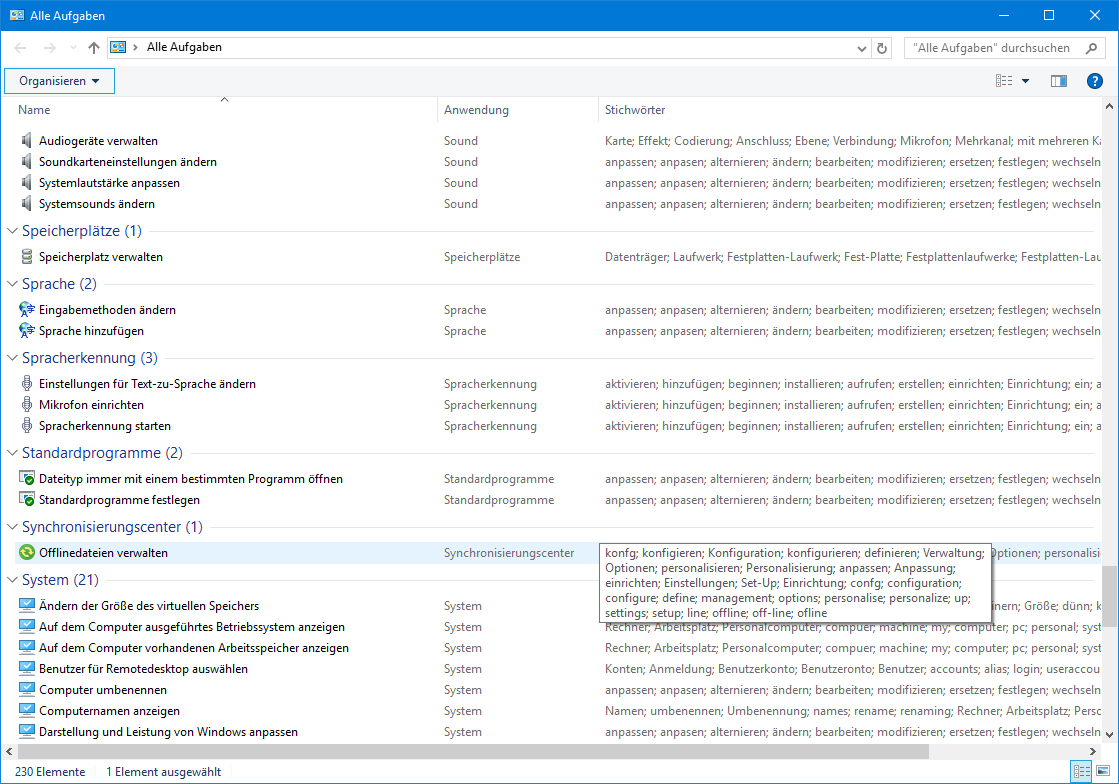This screenshot has width=1119, height=784.
Task: Click the speaker icon beside Systemsounds ändern
Action: (x=26, y=203)
